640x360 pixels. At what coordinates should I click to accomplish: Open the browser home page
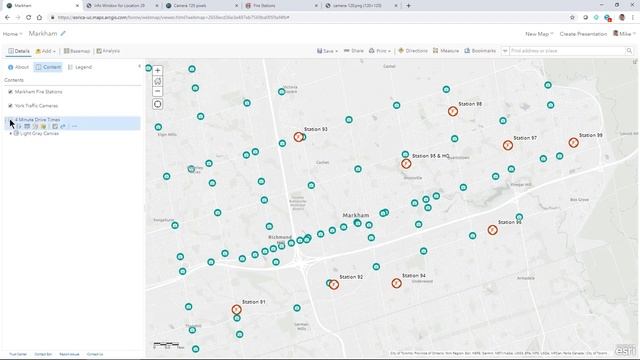click(39, 18)
